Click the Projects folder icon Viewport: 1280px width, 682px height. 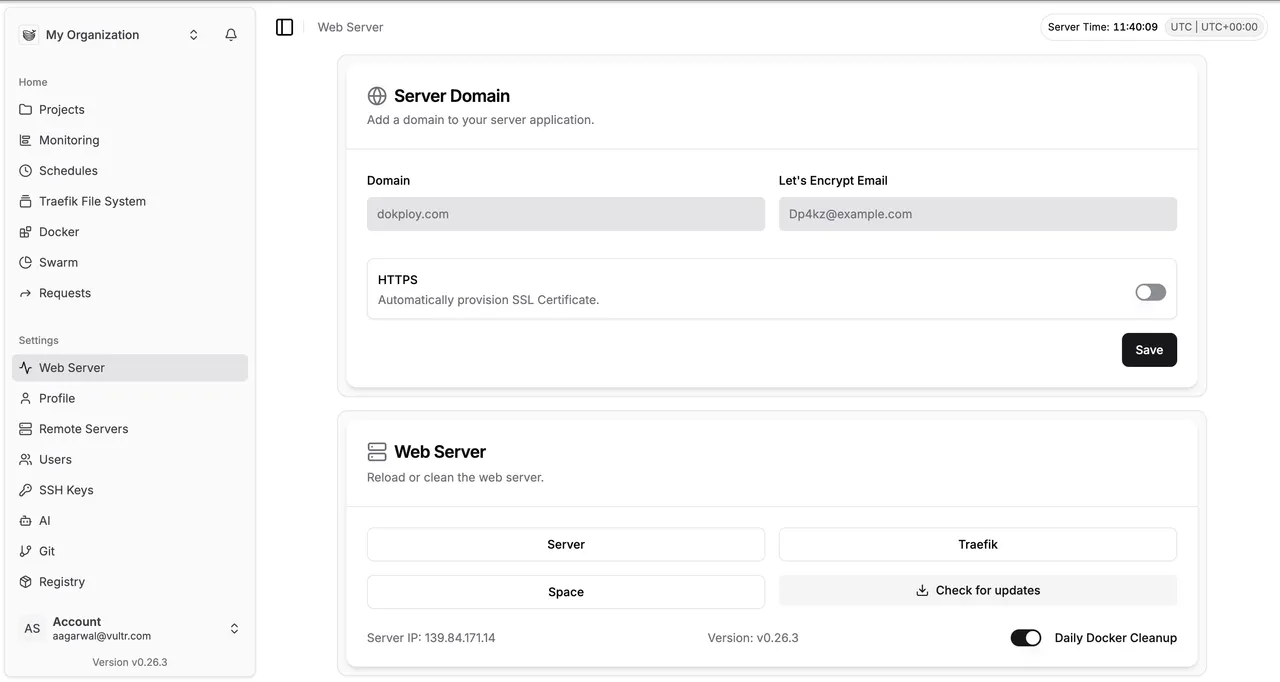pos(26,110)
